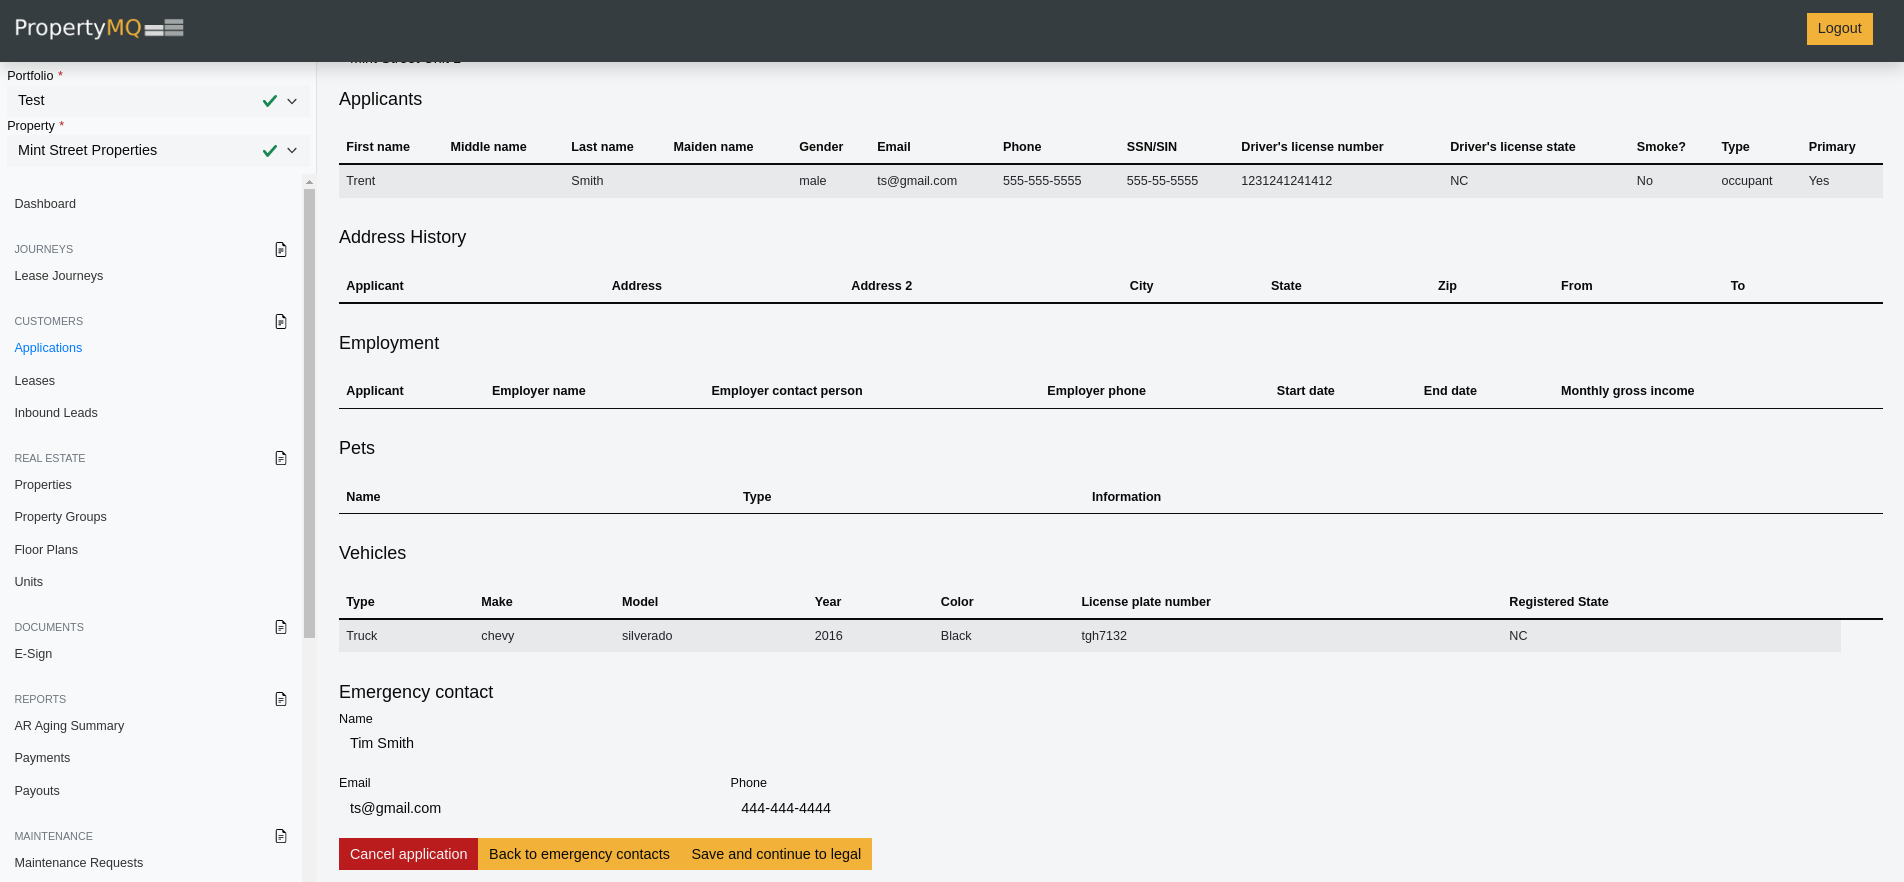Screen dimensions: 1904x882
Task: Click the document icon beside MAINTENANCE
Action: point(281,836)
